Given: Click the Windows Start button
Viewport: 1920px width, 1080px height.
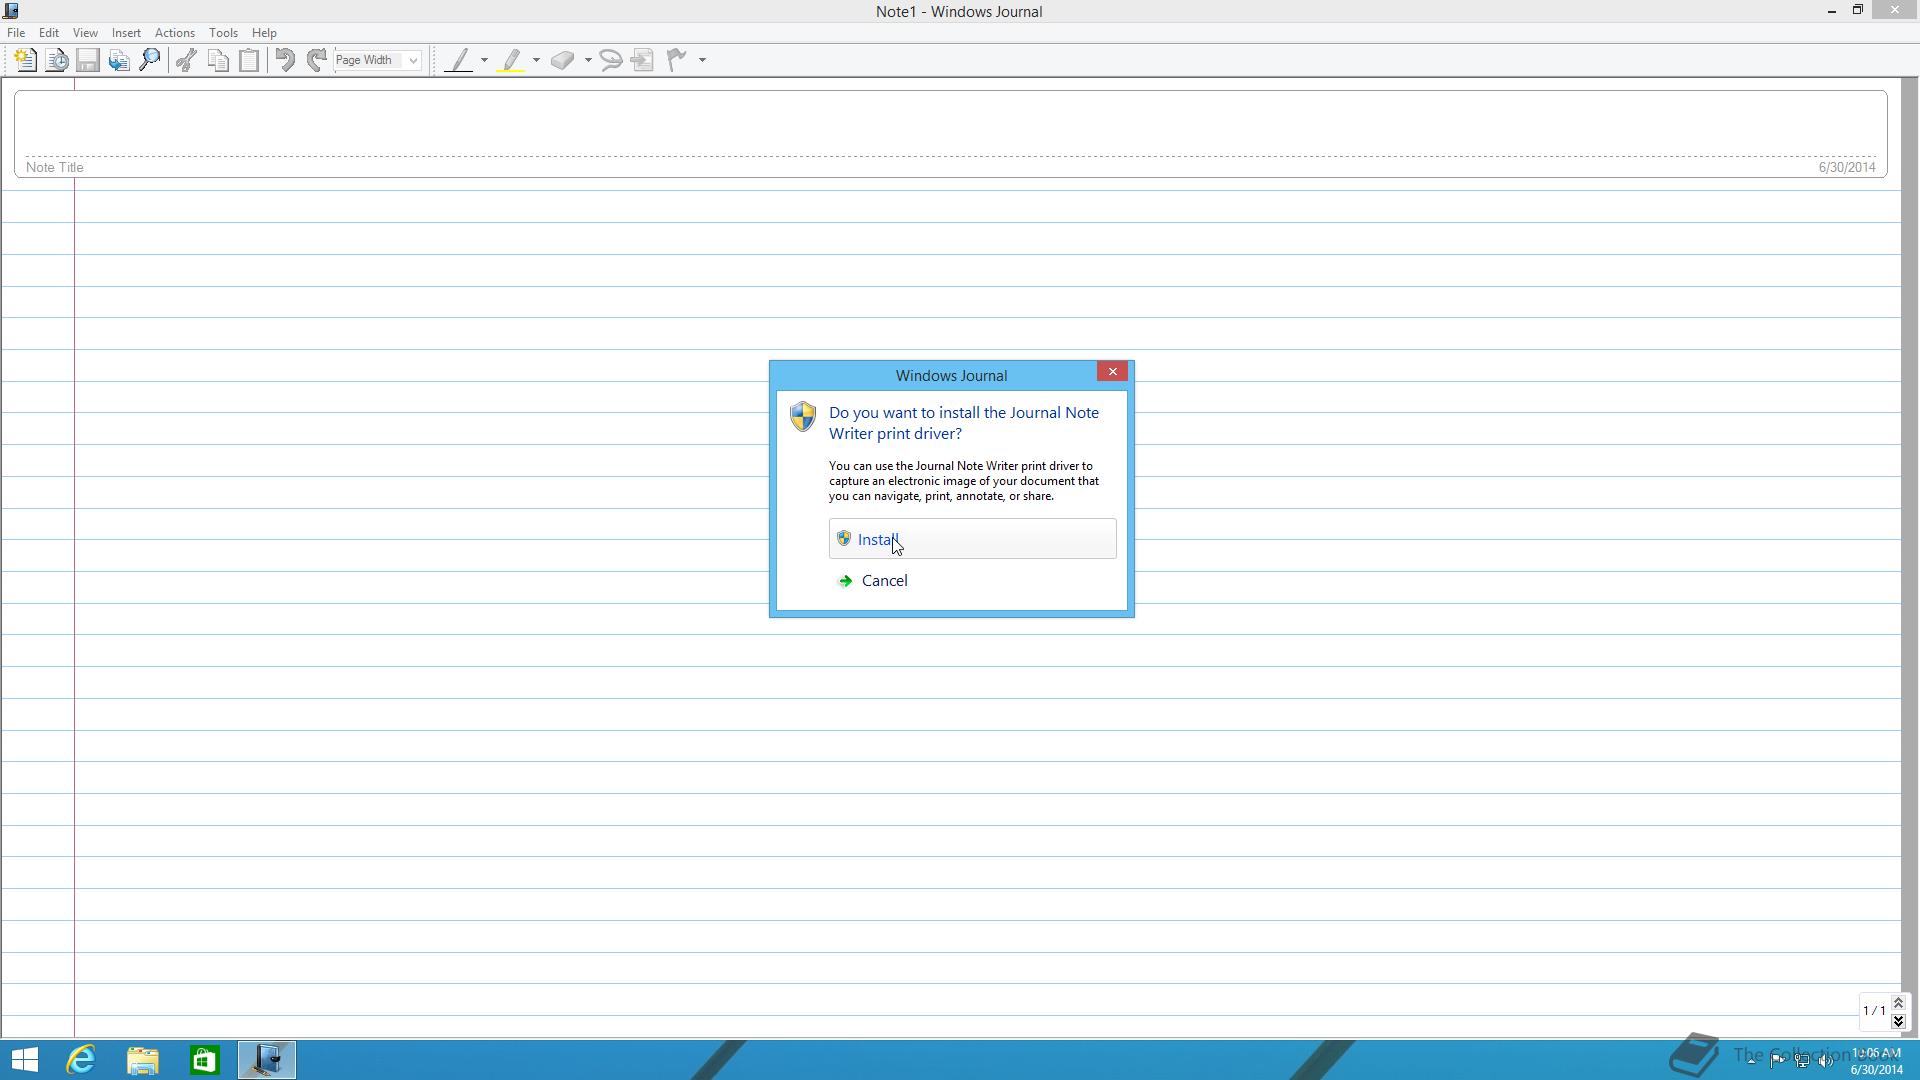Looking at the screenshot, I should coord(25,1060).
